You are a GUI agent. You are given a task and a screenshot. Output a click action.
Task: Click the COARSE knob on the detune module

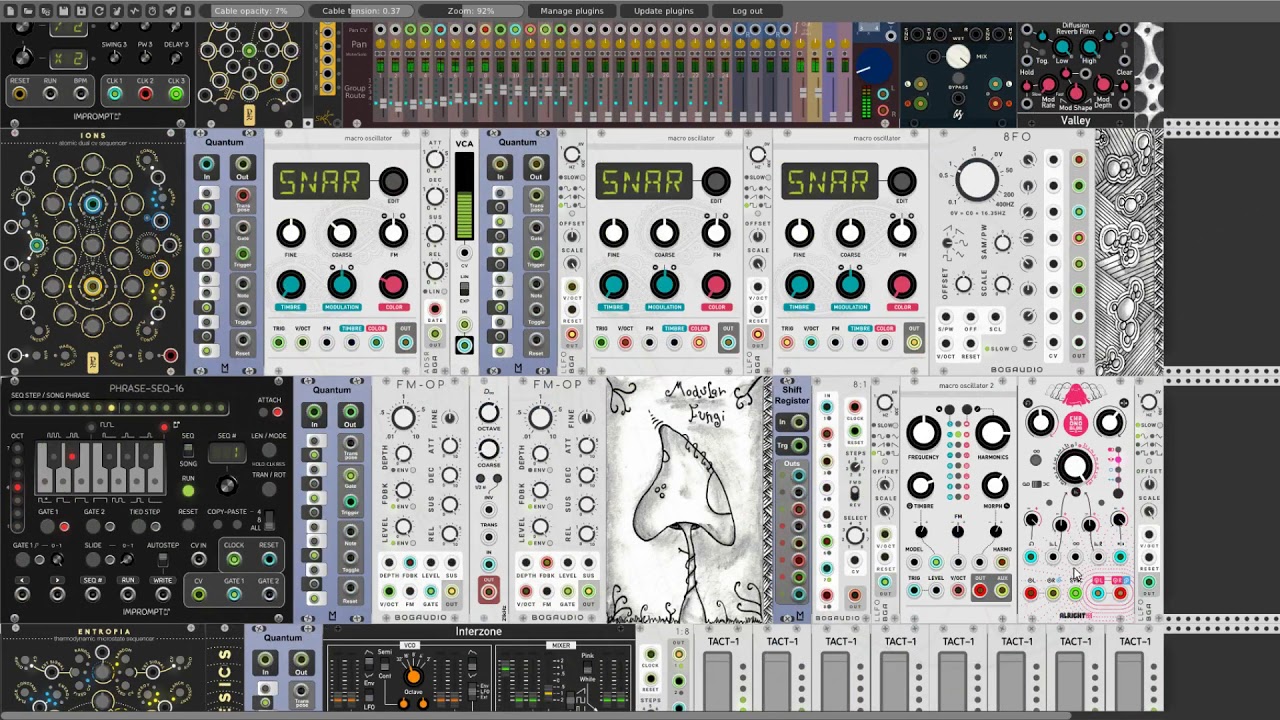tap(489, 447)
